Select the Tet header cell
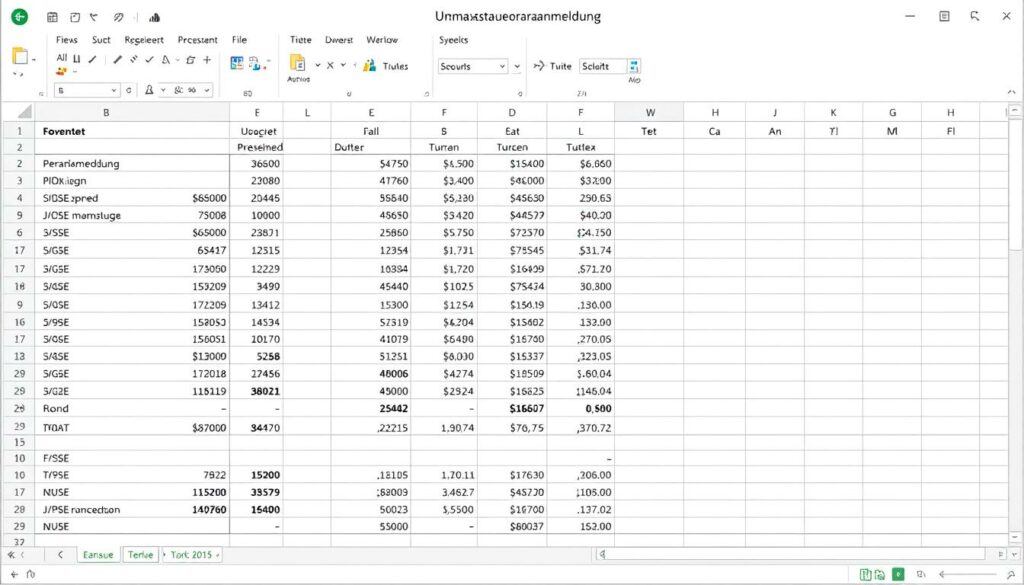The width and height of the screenshot is (1024, 585). pyautogui.click(x=649, y=131)
